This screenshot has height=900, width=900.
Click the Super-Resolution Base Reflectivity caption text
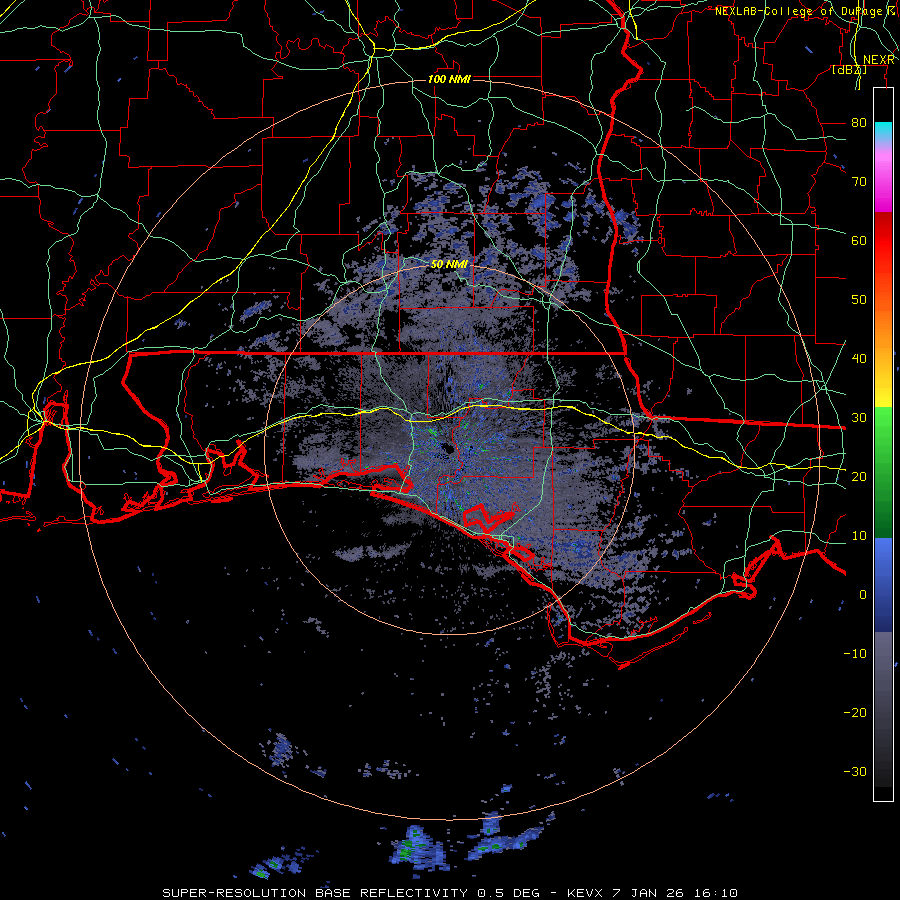[449, 893]
